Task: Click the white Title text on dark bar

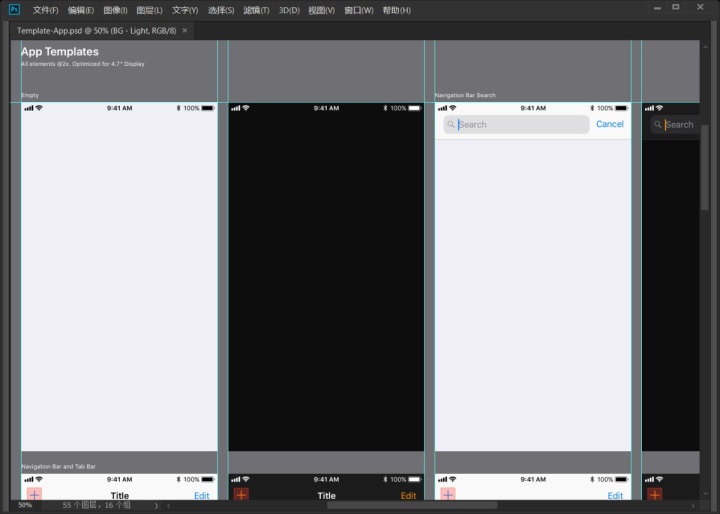Action: (326, 496)
